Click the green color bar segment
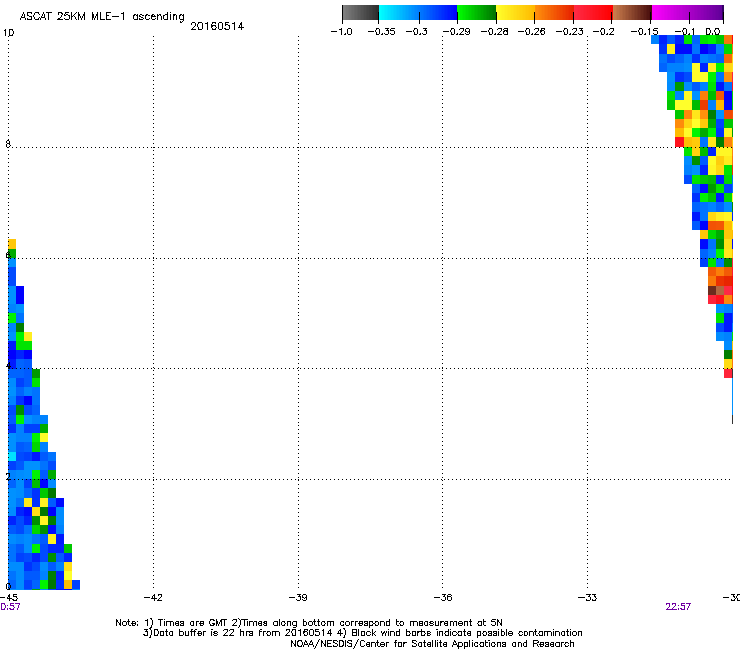Viewport: 740px width, 650px height. (x=476, y=13)
